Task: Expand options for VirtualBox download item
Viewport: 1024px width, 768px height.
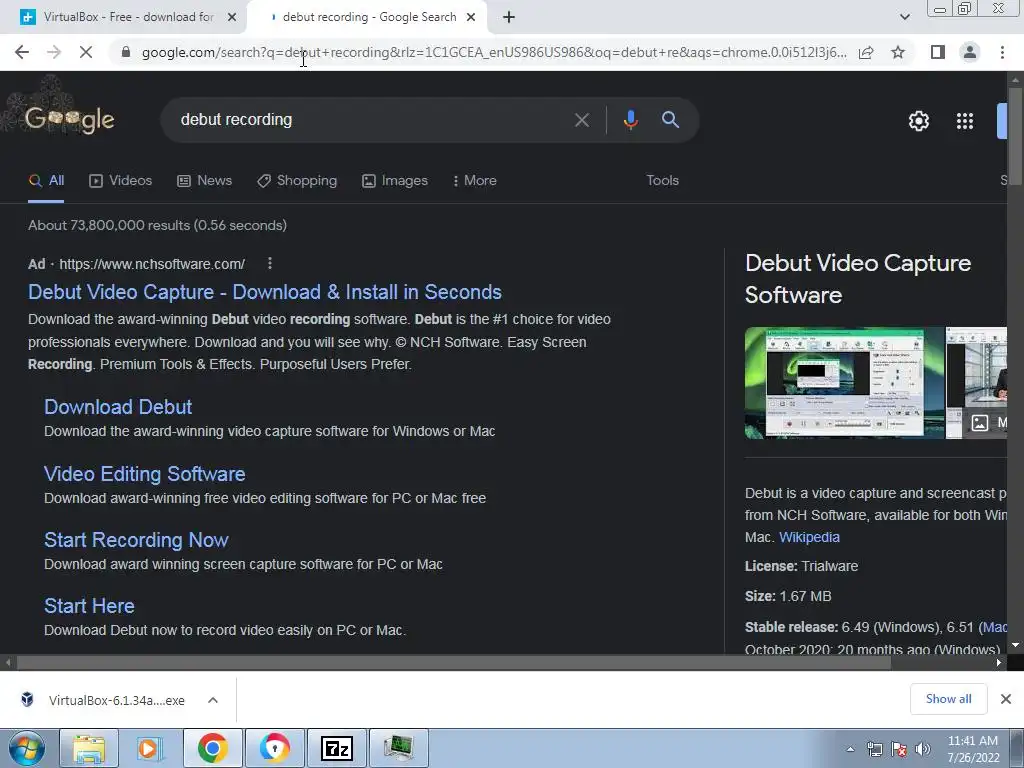Action: point(213,700)
